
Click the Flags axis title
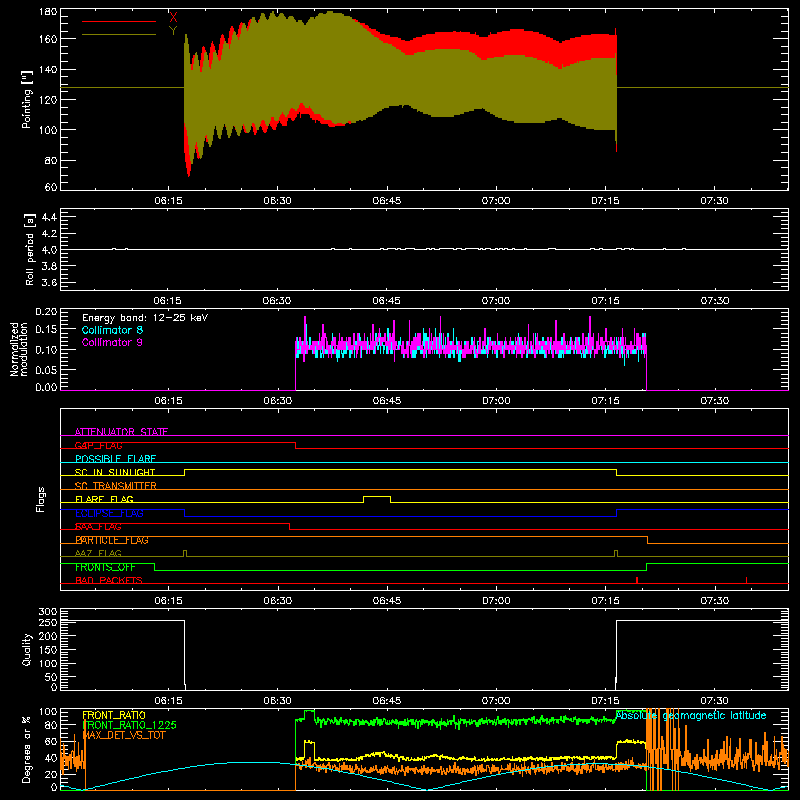(40, 499)
